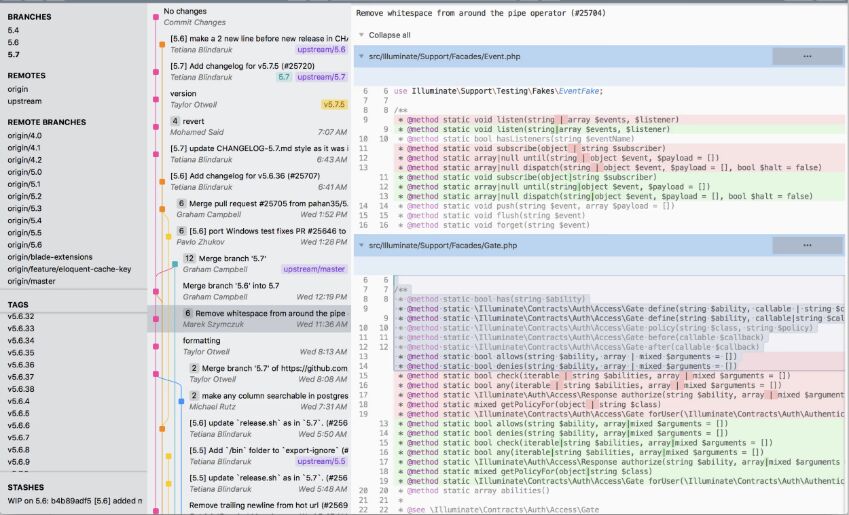Select remote branch origin/4.1
The image size is (849, 515).
(24, 148)
